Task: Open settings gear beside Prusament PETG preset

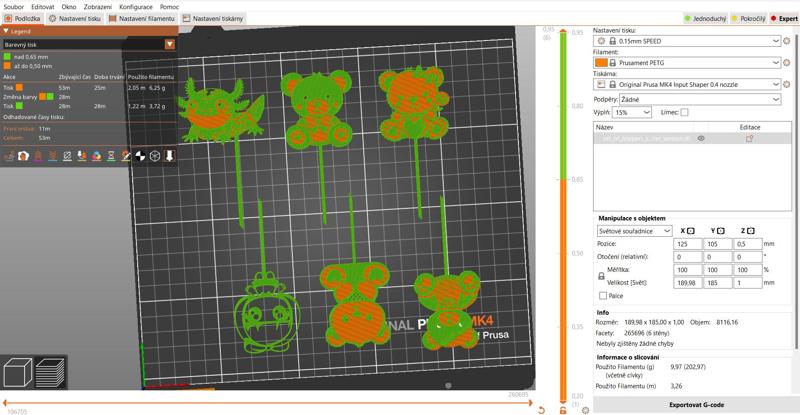Action: [x=787, y=63]
